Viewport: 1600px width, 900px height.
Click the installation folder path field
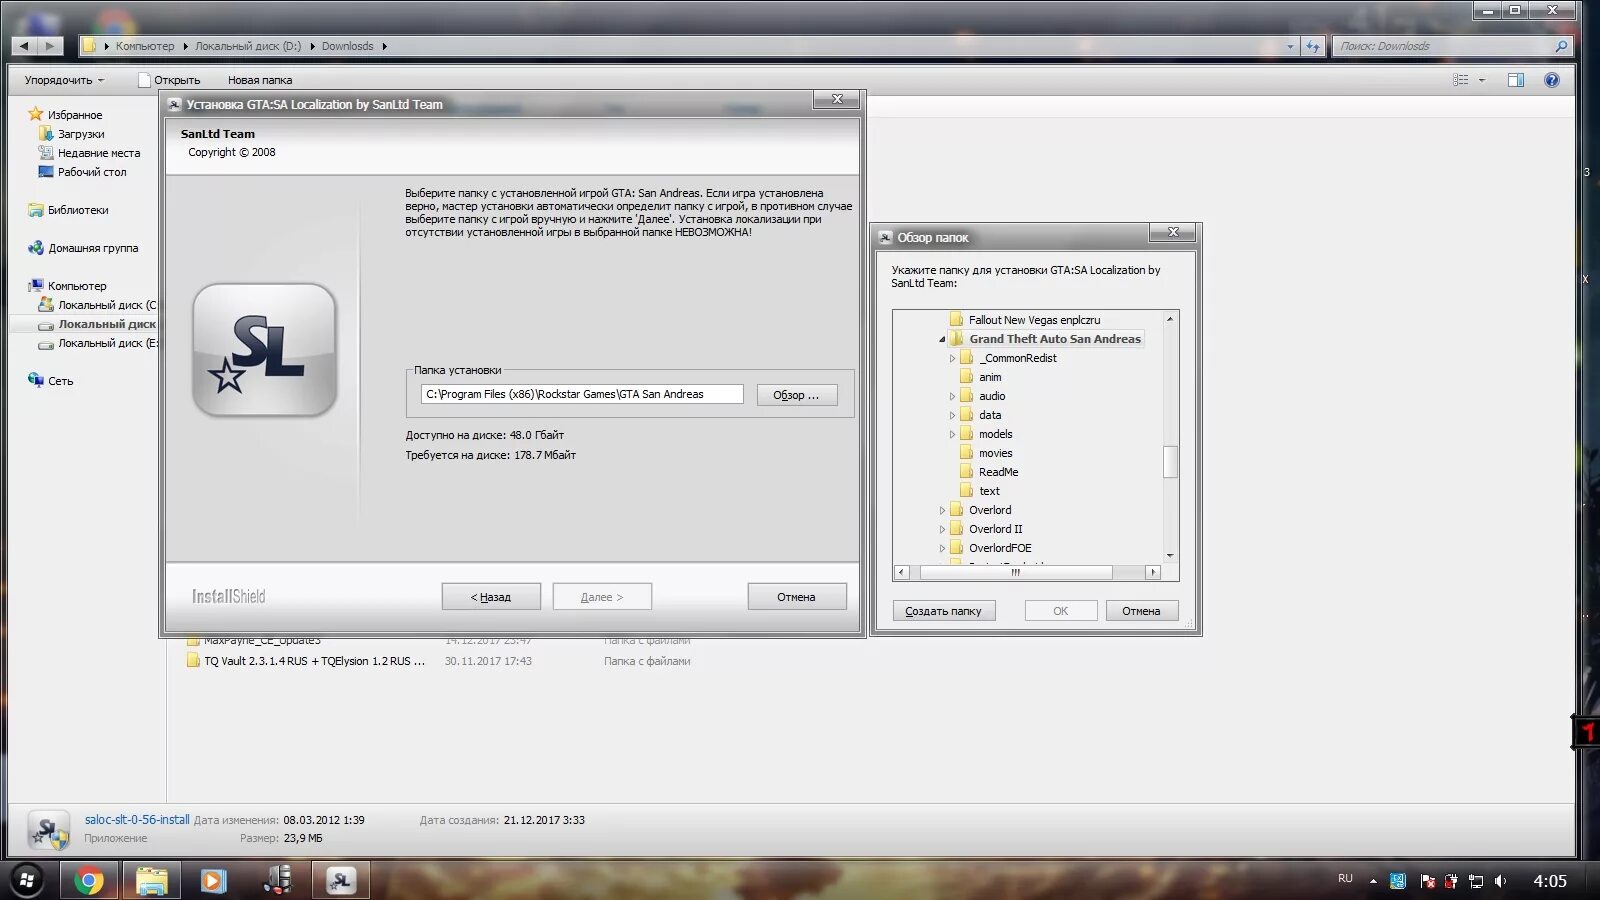tap(582, 394)
